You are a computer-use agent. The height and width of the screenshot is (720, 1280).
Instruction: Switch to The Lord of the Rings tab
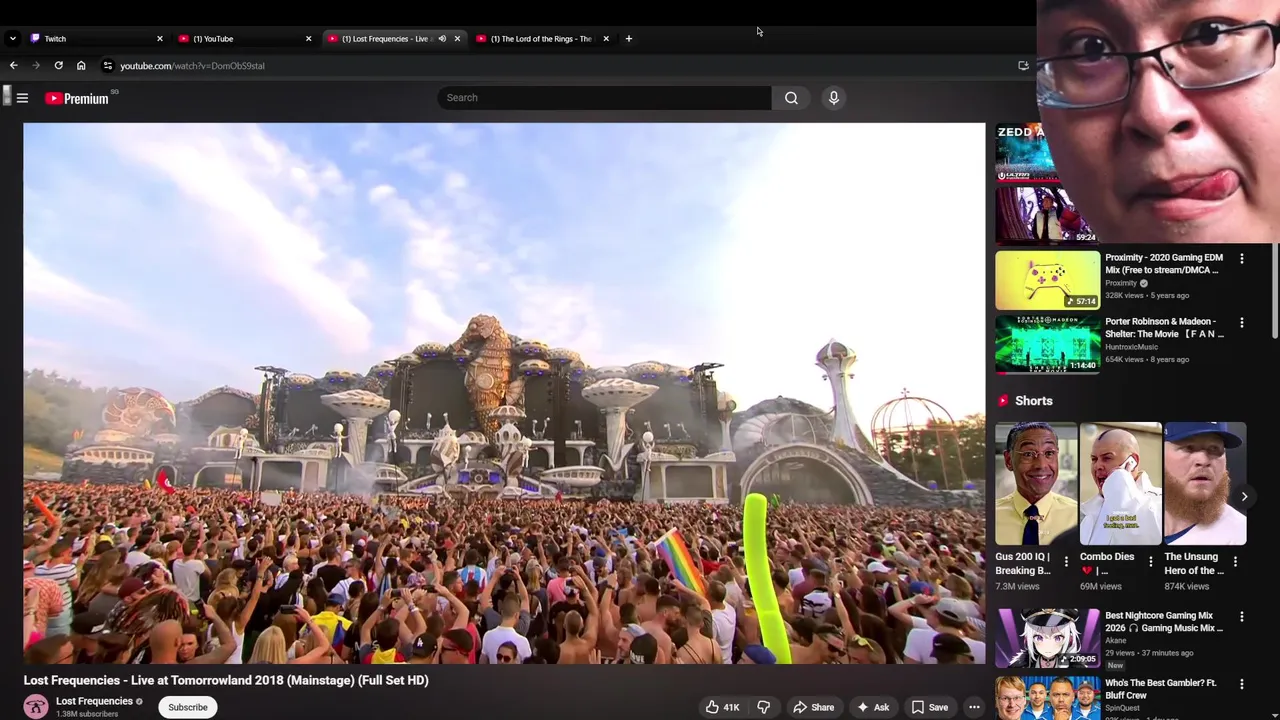543,39
